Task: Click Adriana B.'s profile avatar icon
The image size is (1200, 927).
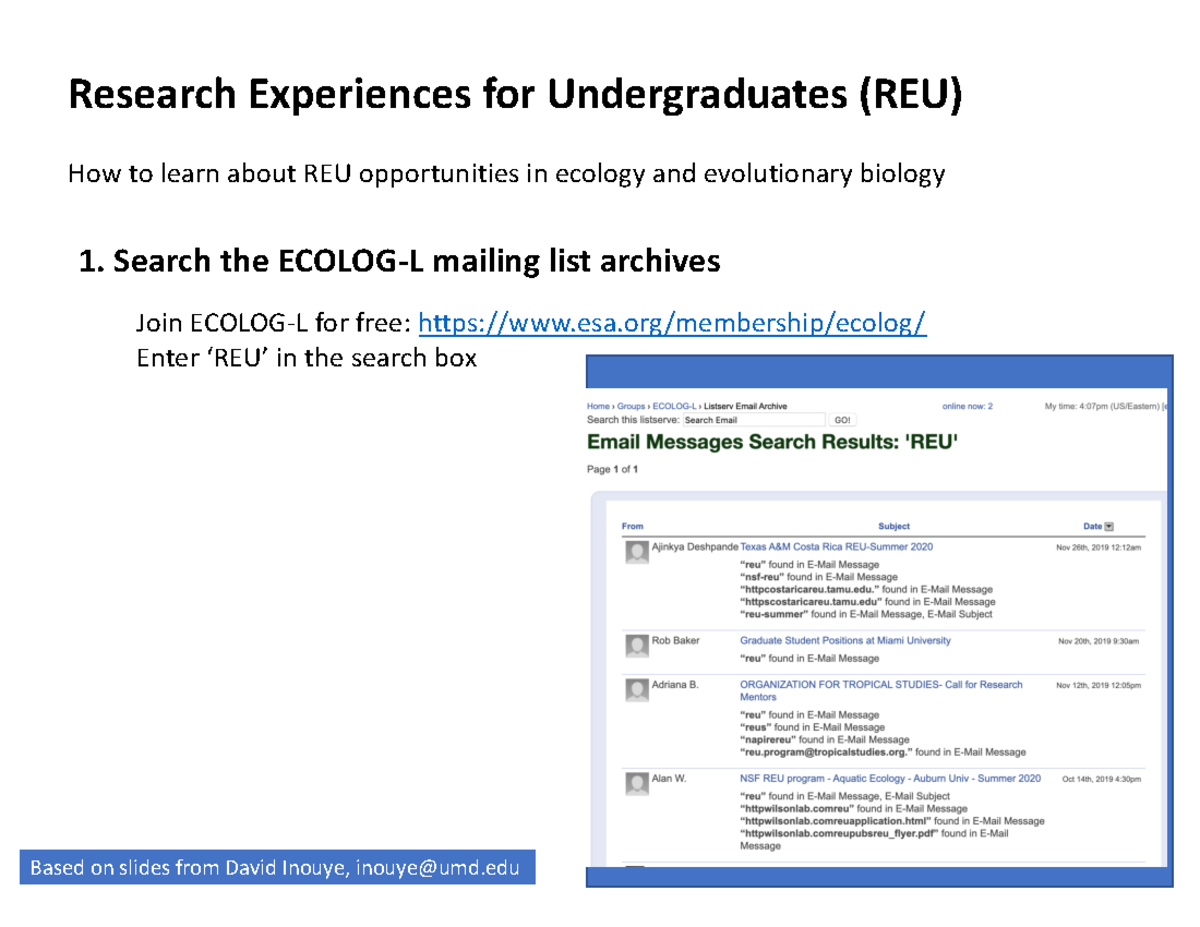Action: [x=637, y=690]
